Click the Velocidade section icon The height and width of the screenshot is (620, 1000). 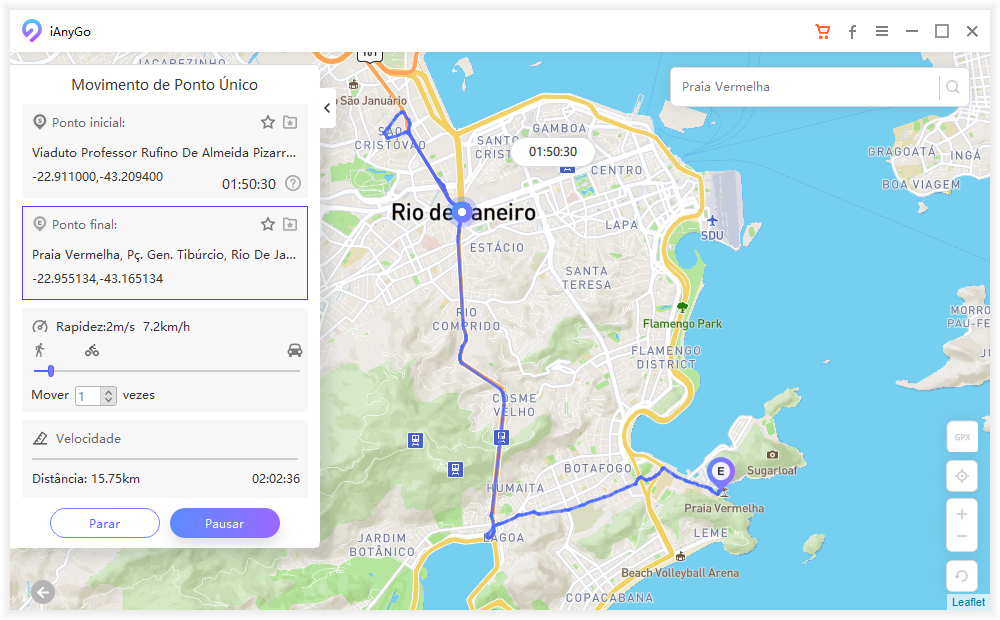click(x=40, y=438)
